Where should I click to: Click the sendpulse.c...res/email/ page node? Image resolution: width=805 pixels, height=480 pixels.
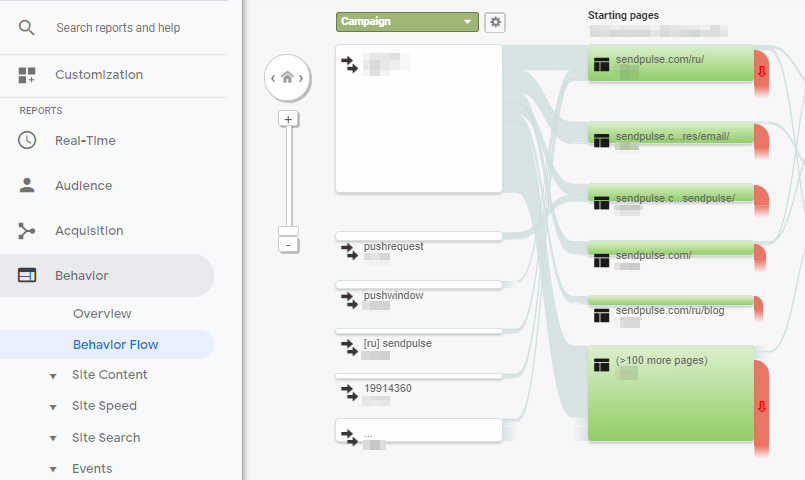pos(670,133)
